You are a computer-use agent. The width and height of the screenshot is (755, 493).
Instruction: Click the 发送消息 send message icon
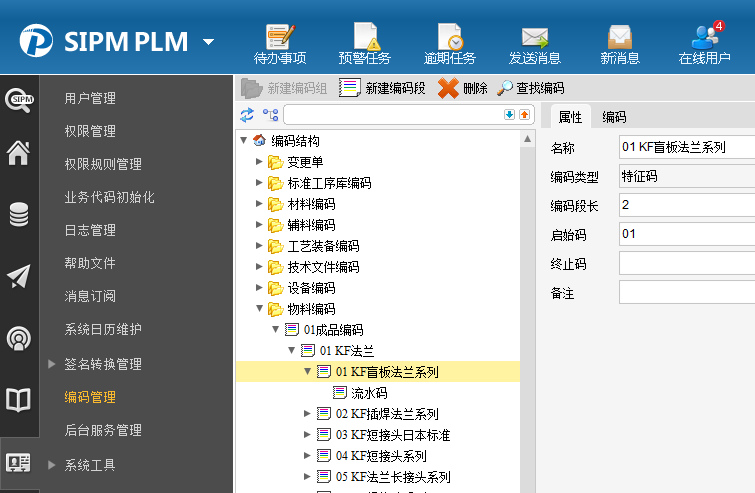(x=534, y=42)
